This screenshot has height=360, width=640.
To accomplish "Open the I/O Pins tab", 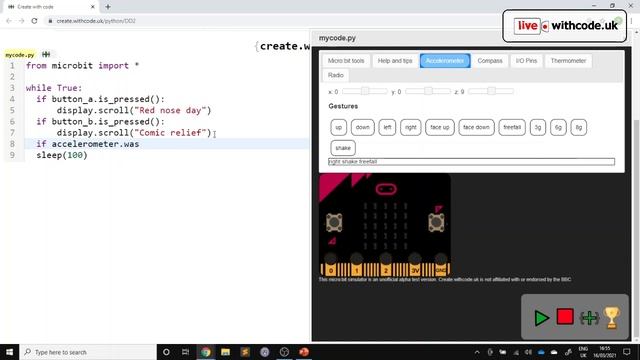I will click(526, 61).
